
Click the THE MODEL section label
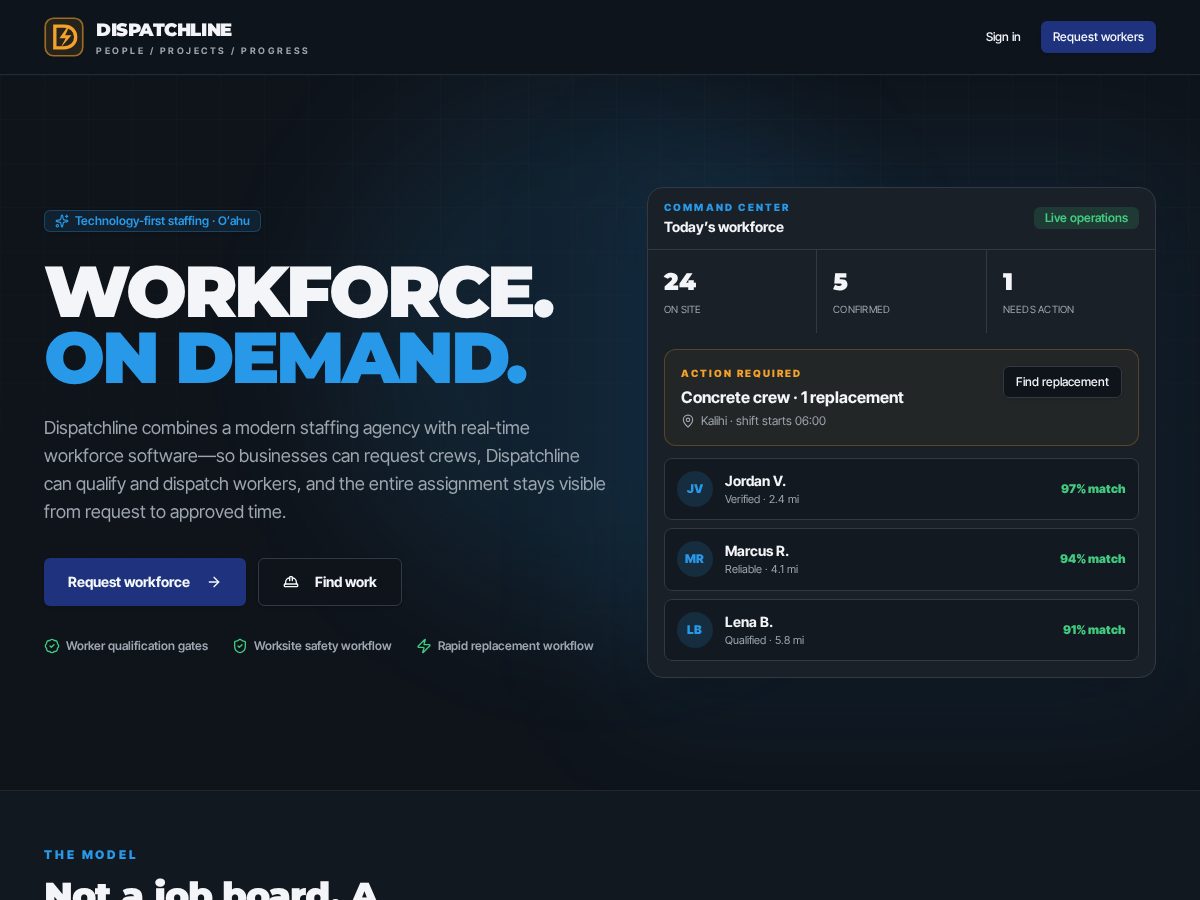click(x=91, y=855)
